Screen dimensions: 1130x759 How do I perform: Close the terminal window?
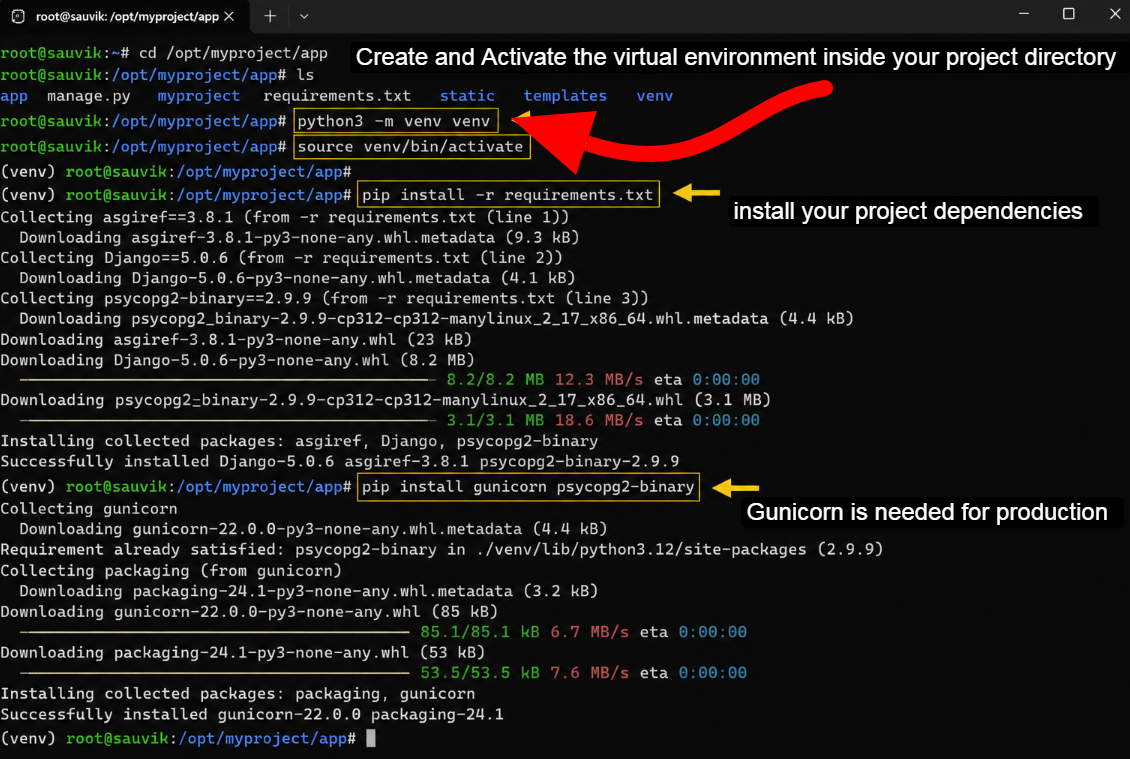[x=1115, y=14]
